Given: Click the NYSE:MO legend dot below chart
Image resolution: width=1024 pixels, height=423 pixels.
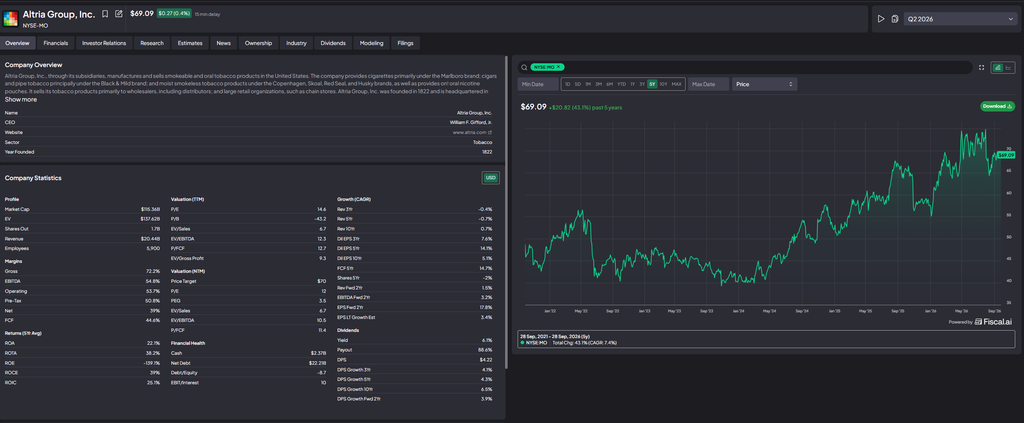Looking at the screenshot, I should pos(524,343).
